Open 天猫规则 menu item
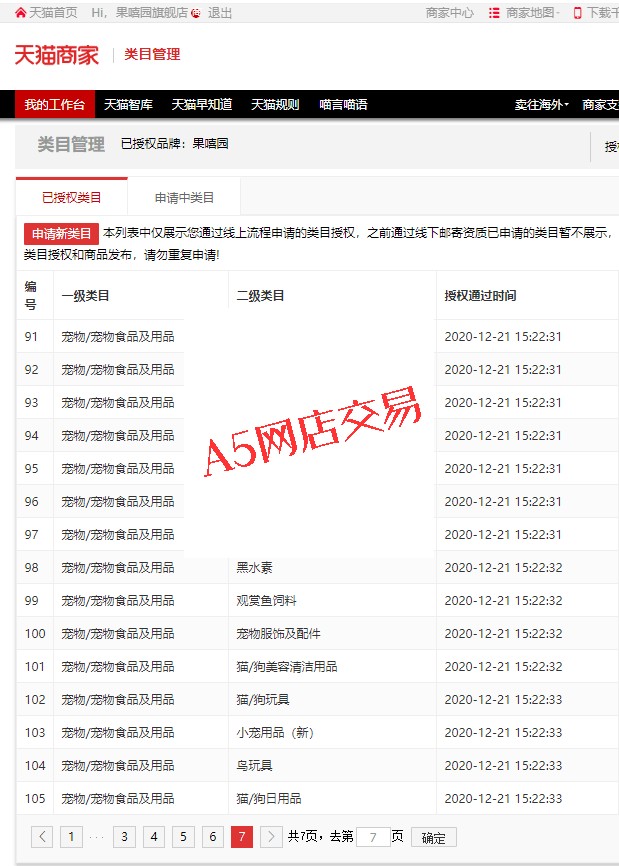619x866 pixels. click(275, 104)
